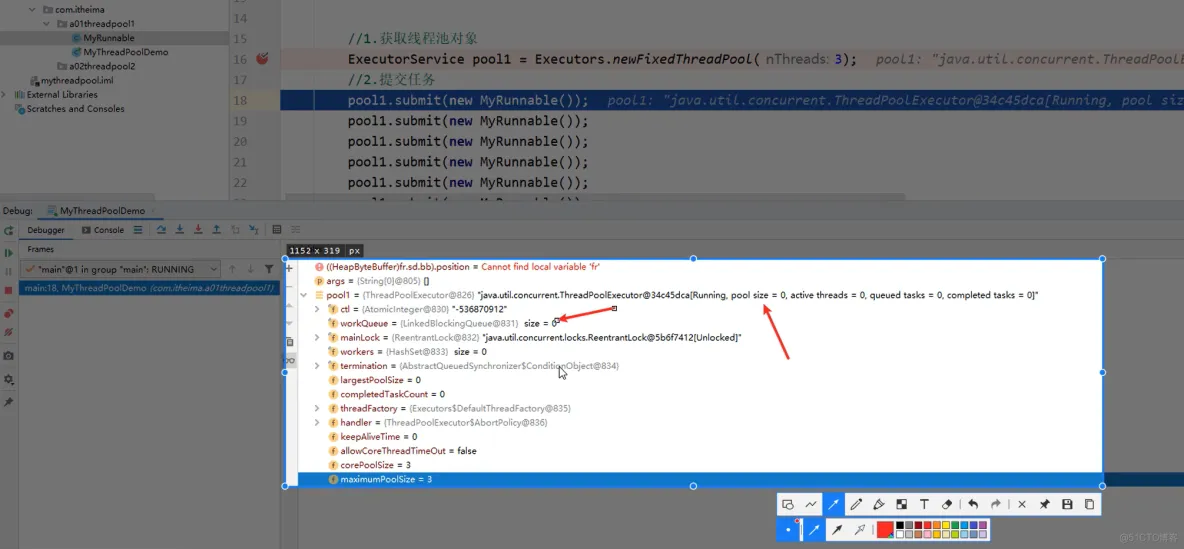Select the rectangle/ellipse shape tool
Image resolution: width=1184 pixels, height=549 pixels.
coord(788,504)
